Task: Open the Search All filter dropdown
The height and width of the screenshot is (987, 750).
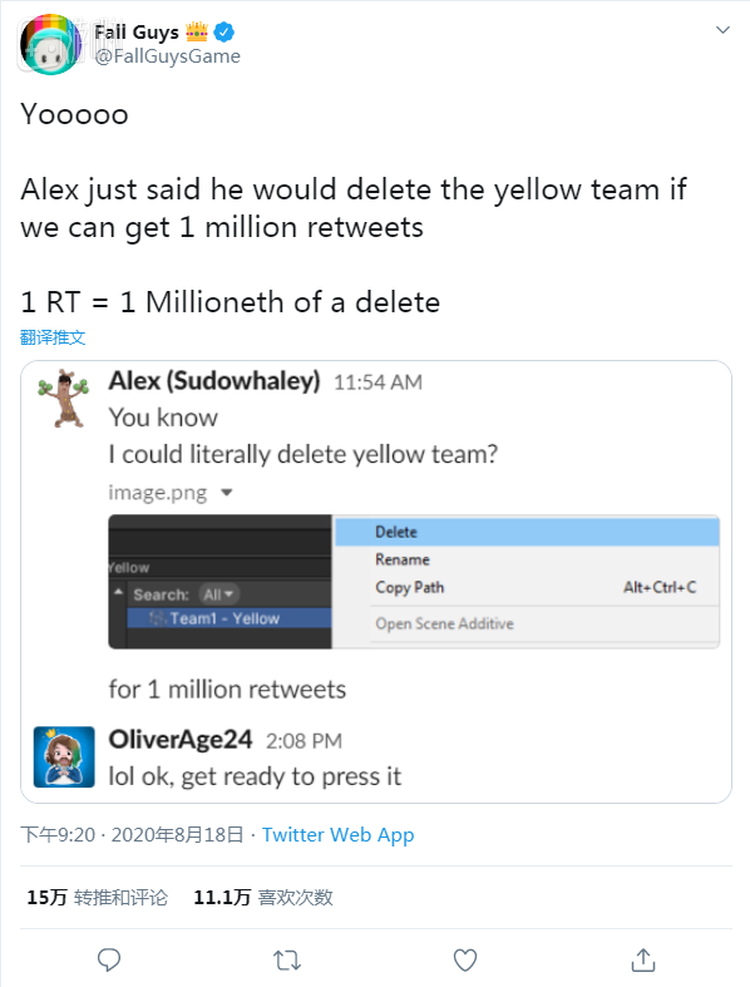Action: pos(219,594)
